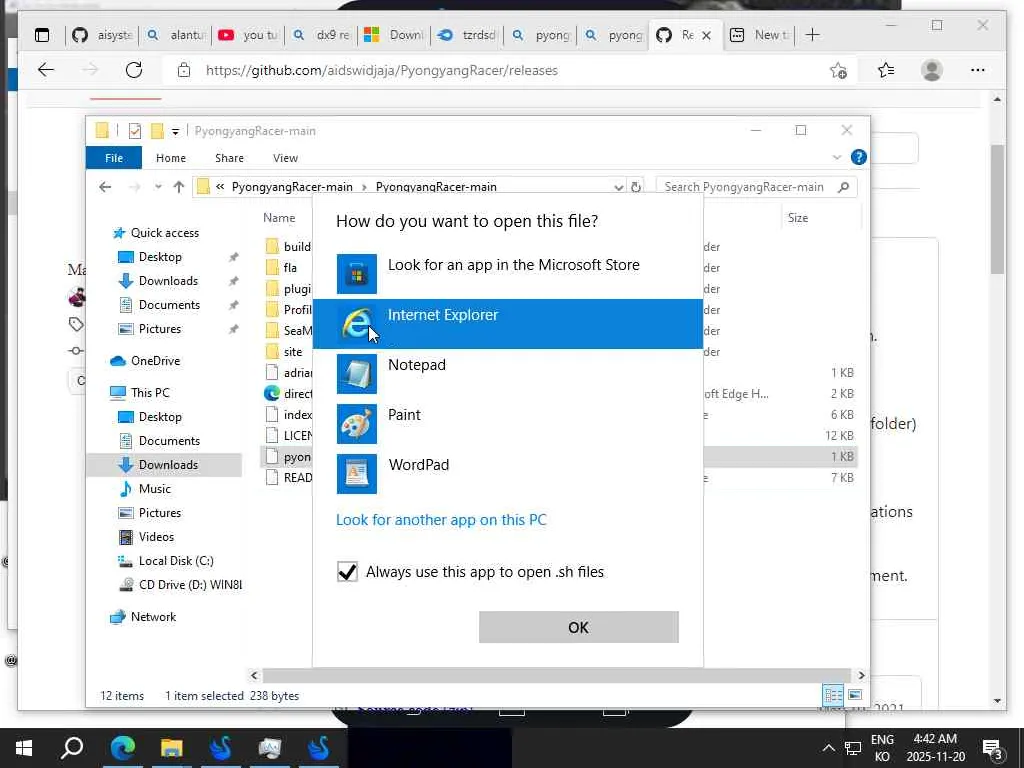Expand the Explorer ribbon chevron
The height and width of the screenshot is (768, 1024).
(x=837, y=157)
